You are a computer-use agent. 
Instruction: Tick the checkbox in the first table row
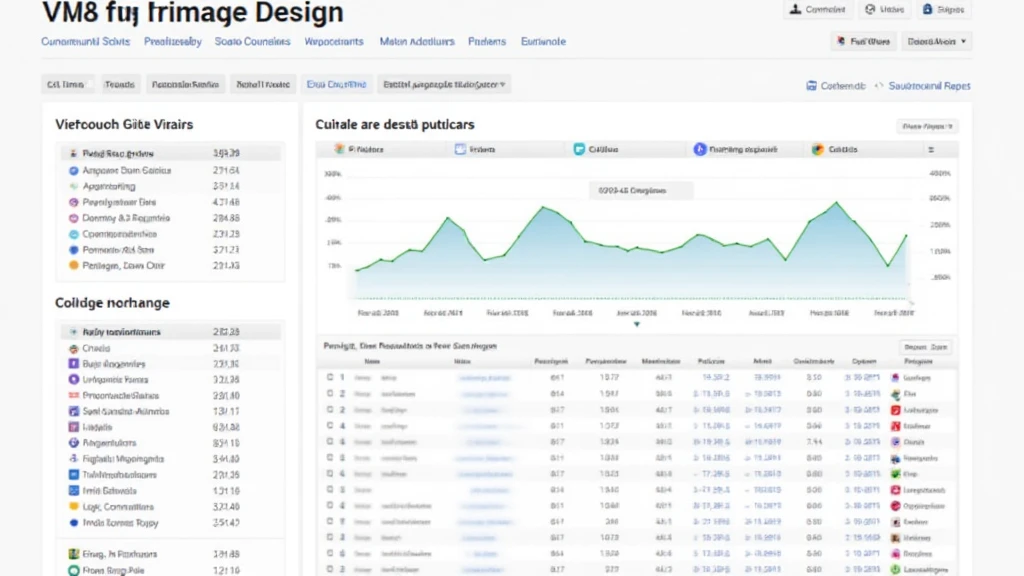329,378
